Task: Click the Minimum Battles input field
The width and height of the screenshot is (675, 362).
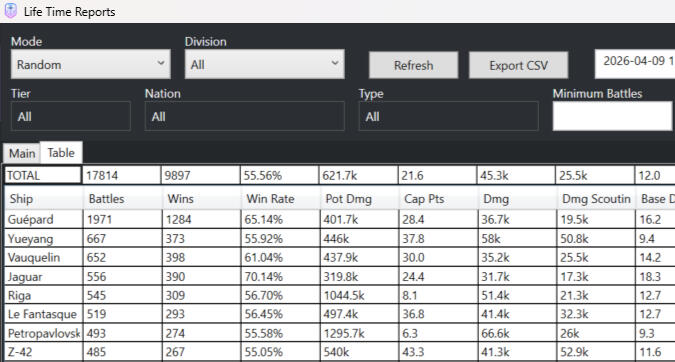Action: coord(612,116)
